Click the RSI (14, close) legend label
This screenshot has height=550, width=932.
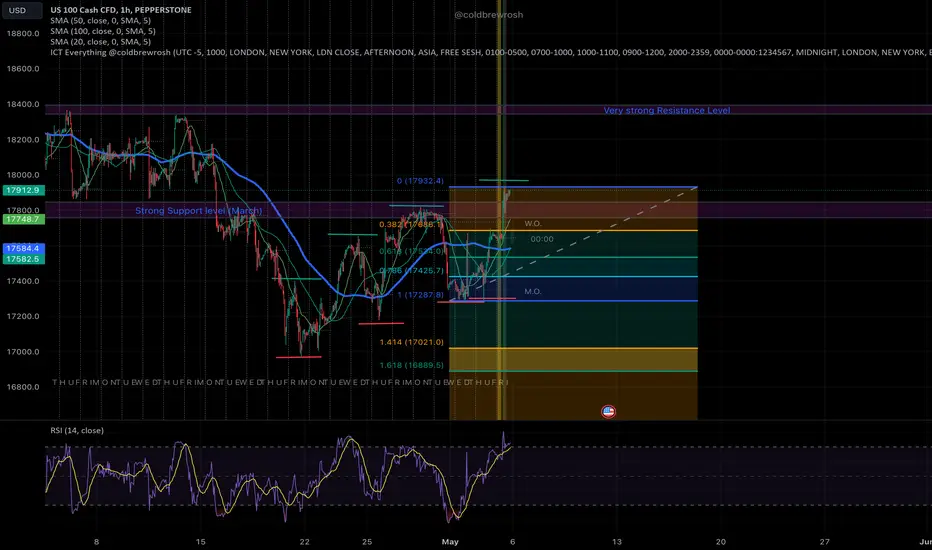(77, 430)
